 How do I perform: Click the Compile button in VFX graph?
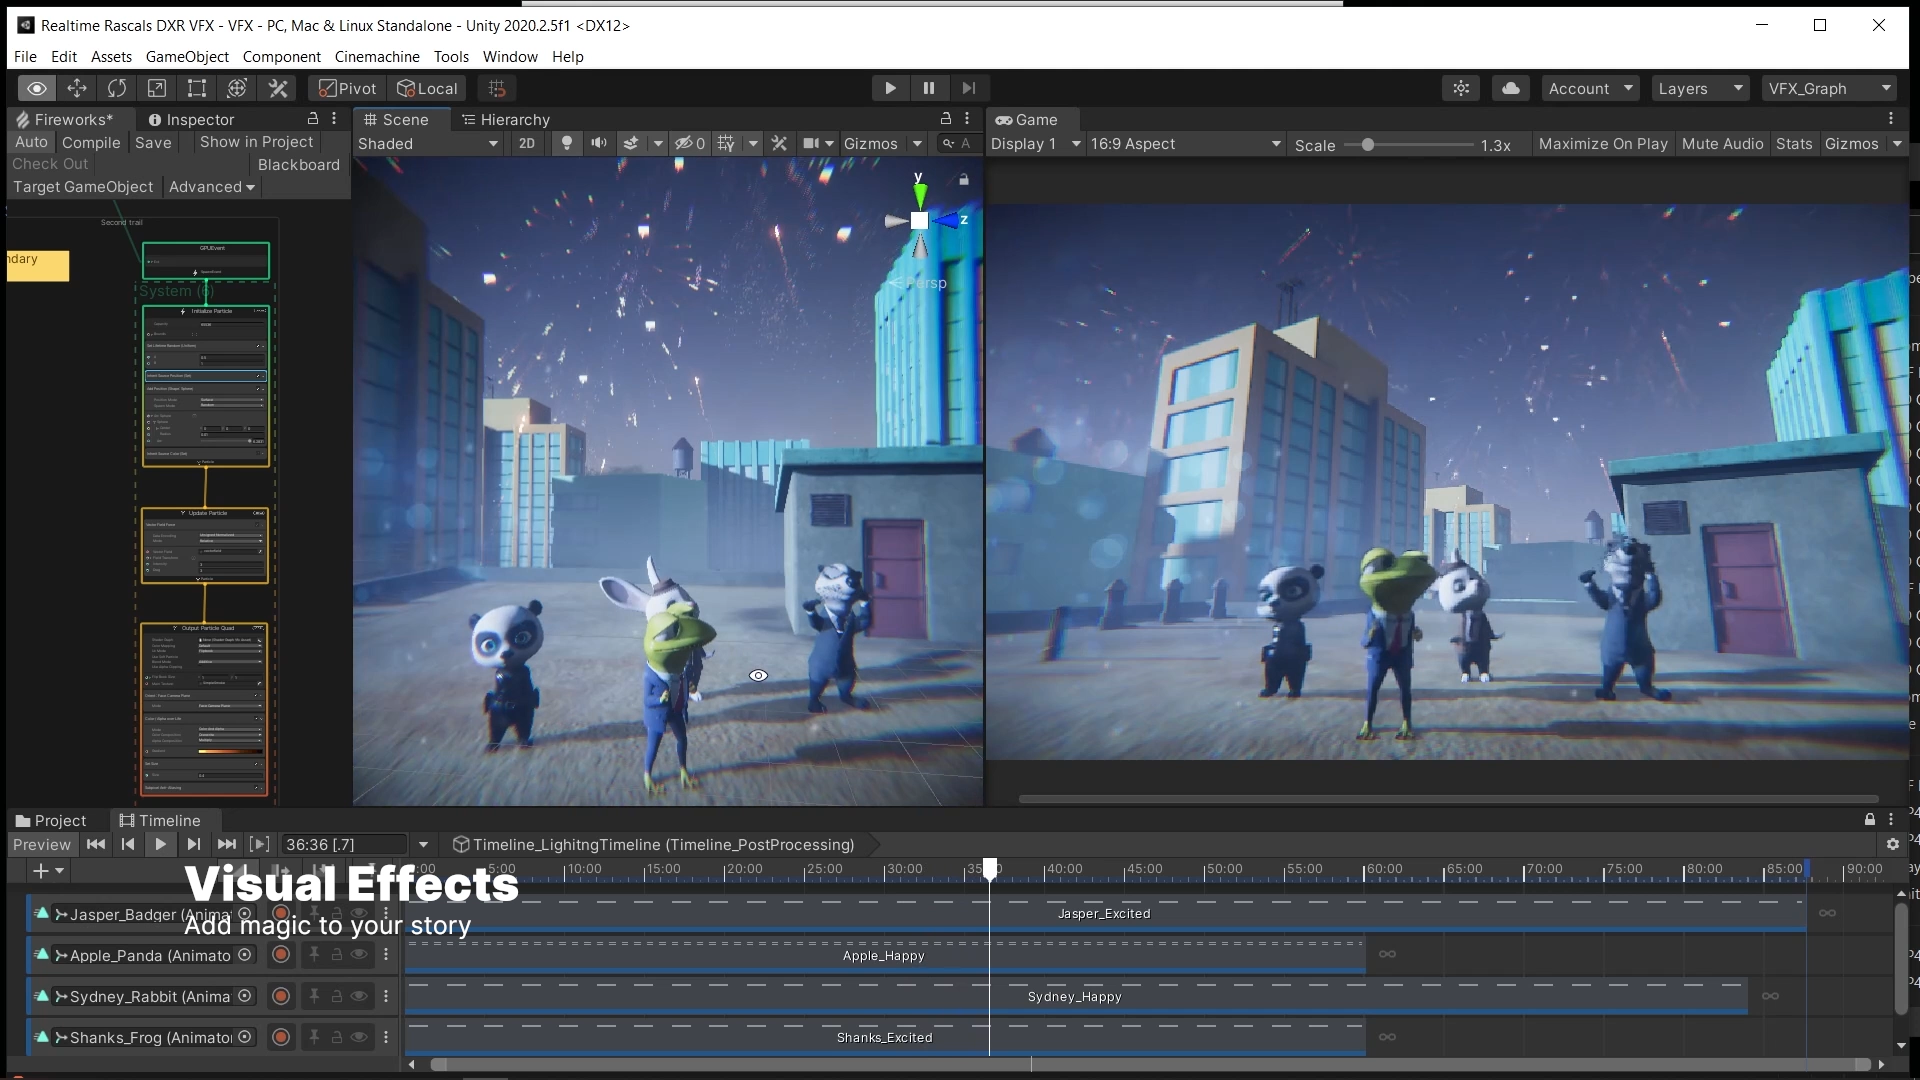[x=91, y=142]
